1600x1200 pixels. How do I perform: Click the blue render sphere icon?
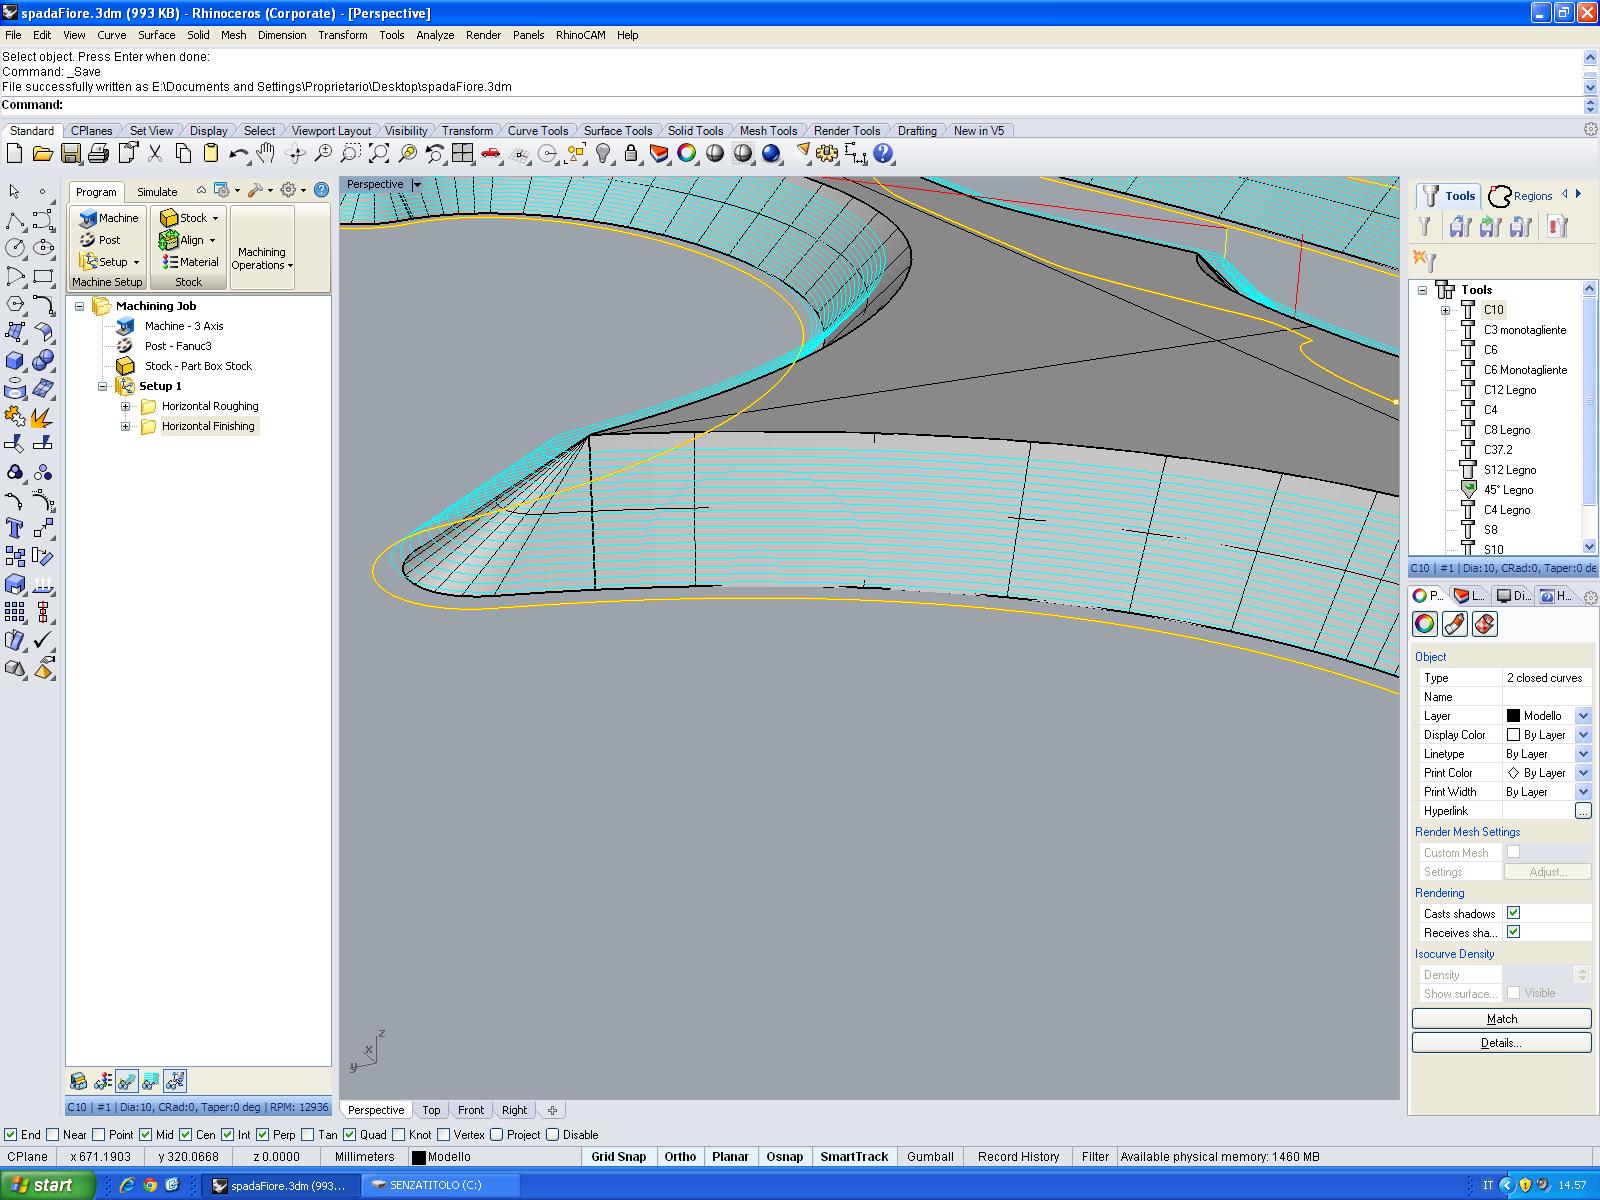click(771, 153)
